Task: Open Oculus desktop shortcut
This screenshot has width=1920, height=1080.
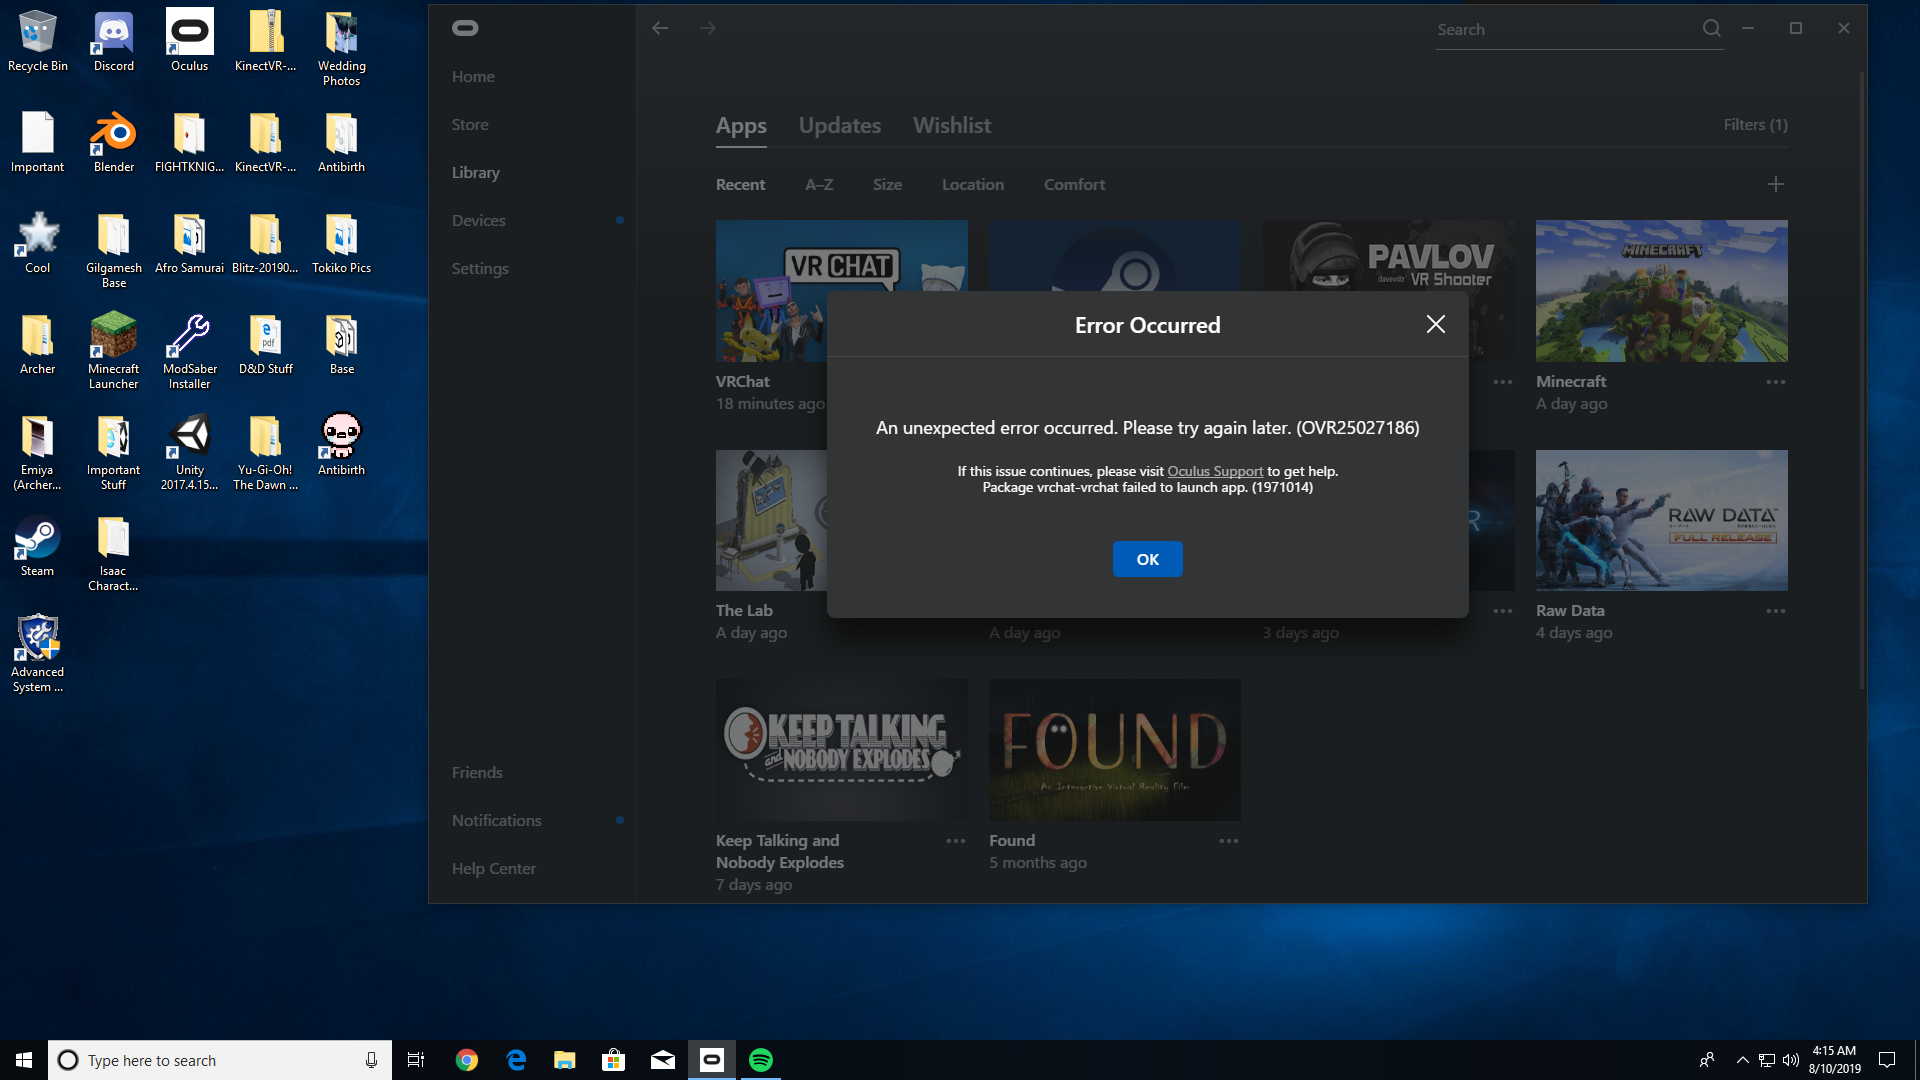Action: (189, 41)
